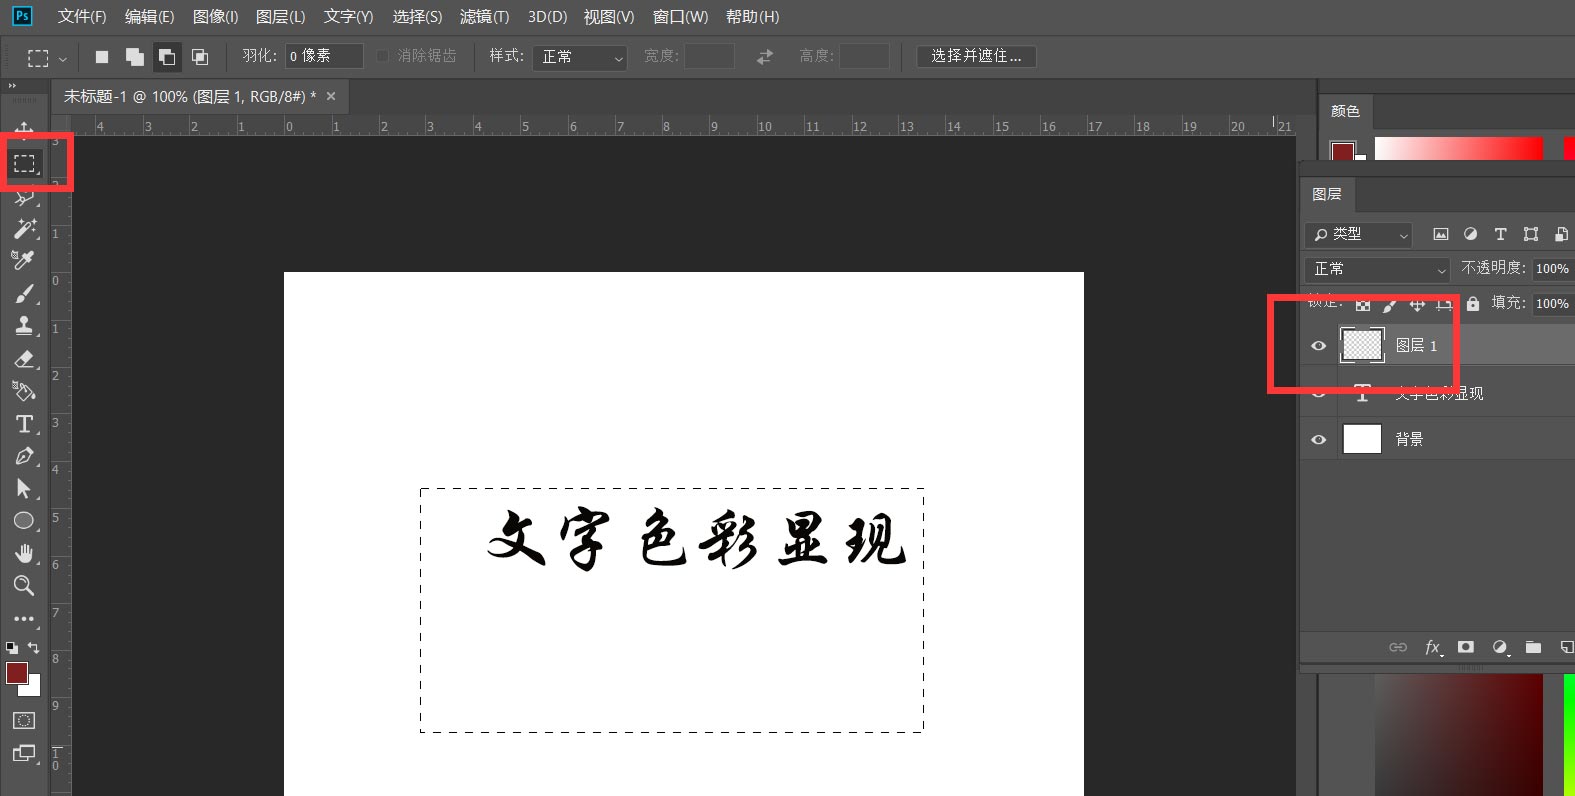1575x796 pixels.
Task: Create a new layer group folder
Action: pyautogui.click(x=1533, y=647)
